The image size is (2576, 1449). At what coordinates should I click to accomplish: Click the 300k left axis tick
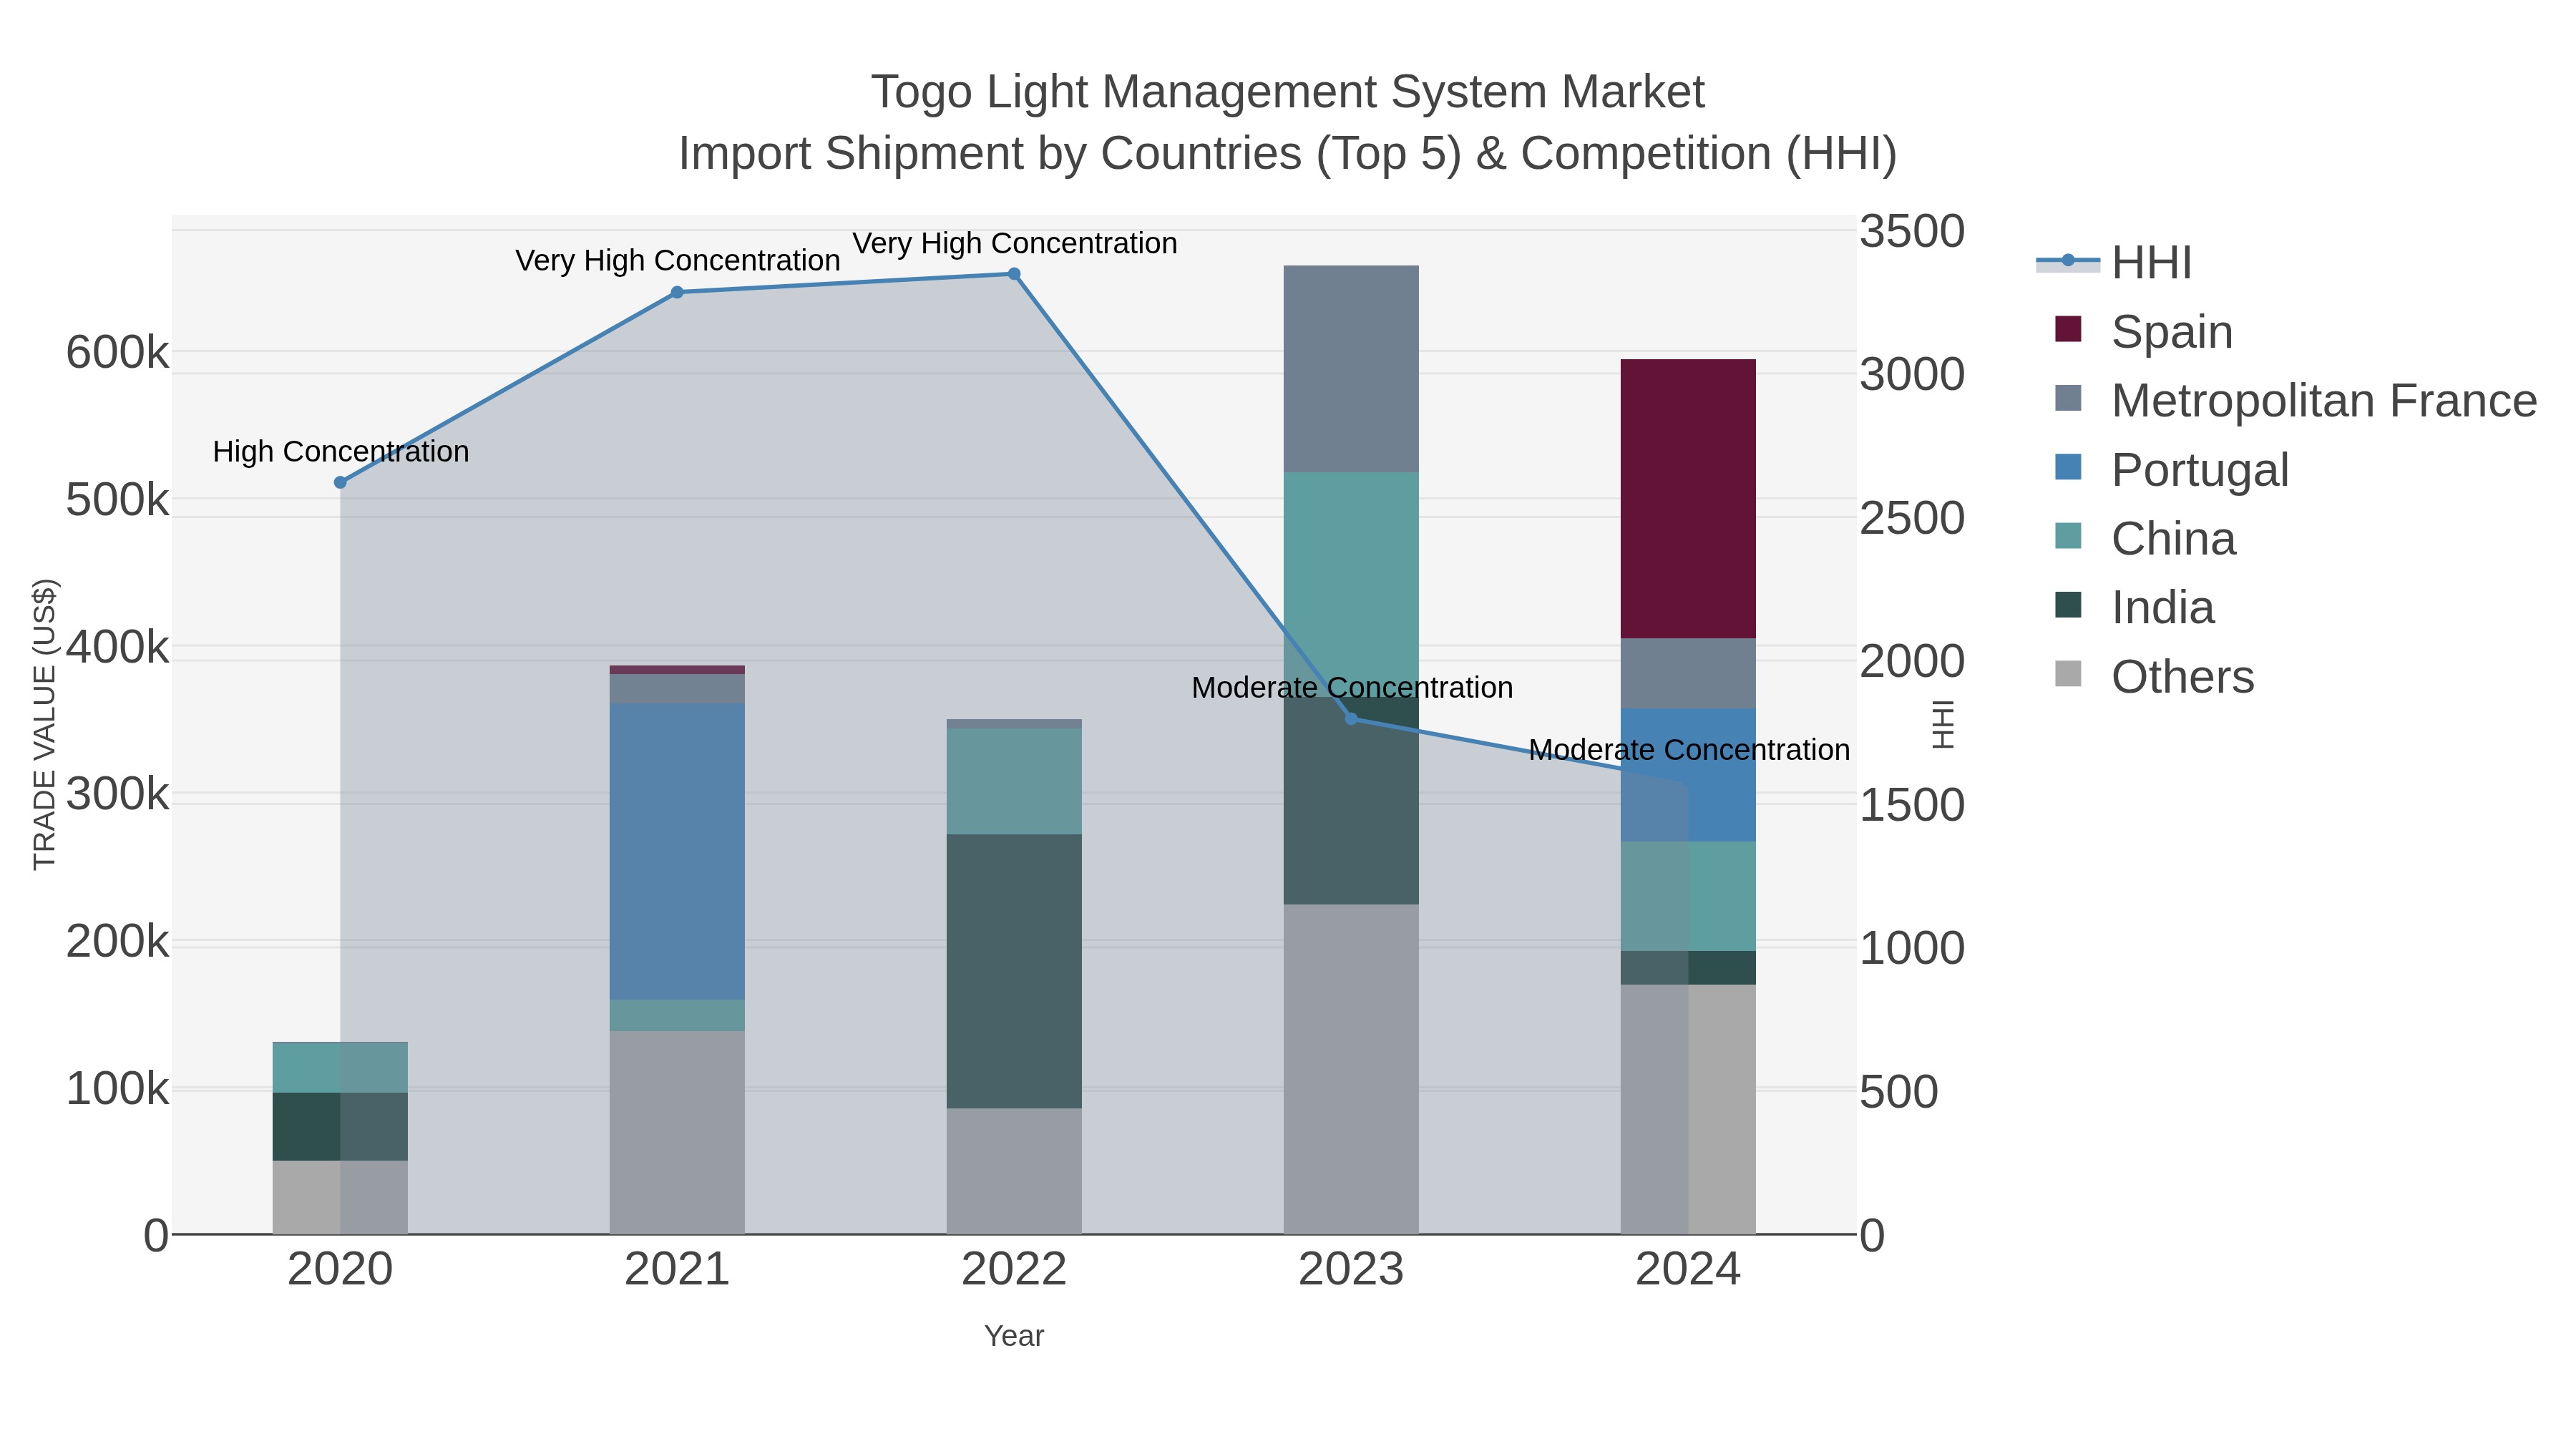pos(117,794)
